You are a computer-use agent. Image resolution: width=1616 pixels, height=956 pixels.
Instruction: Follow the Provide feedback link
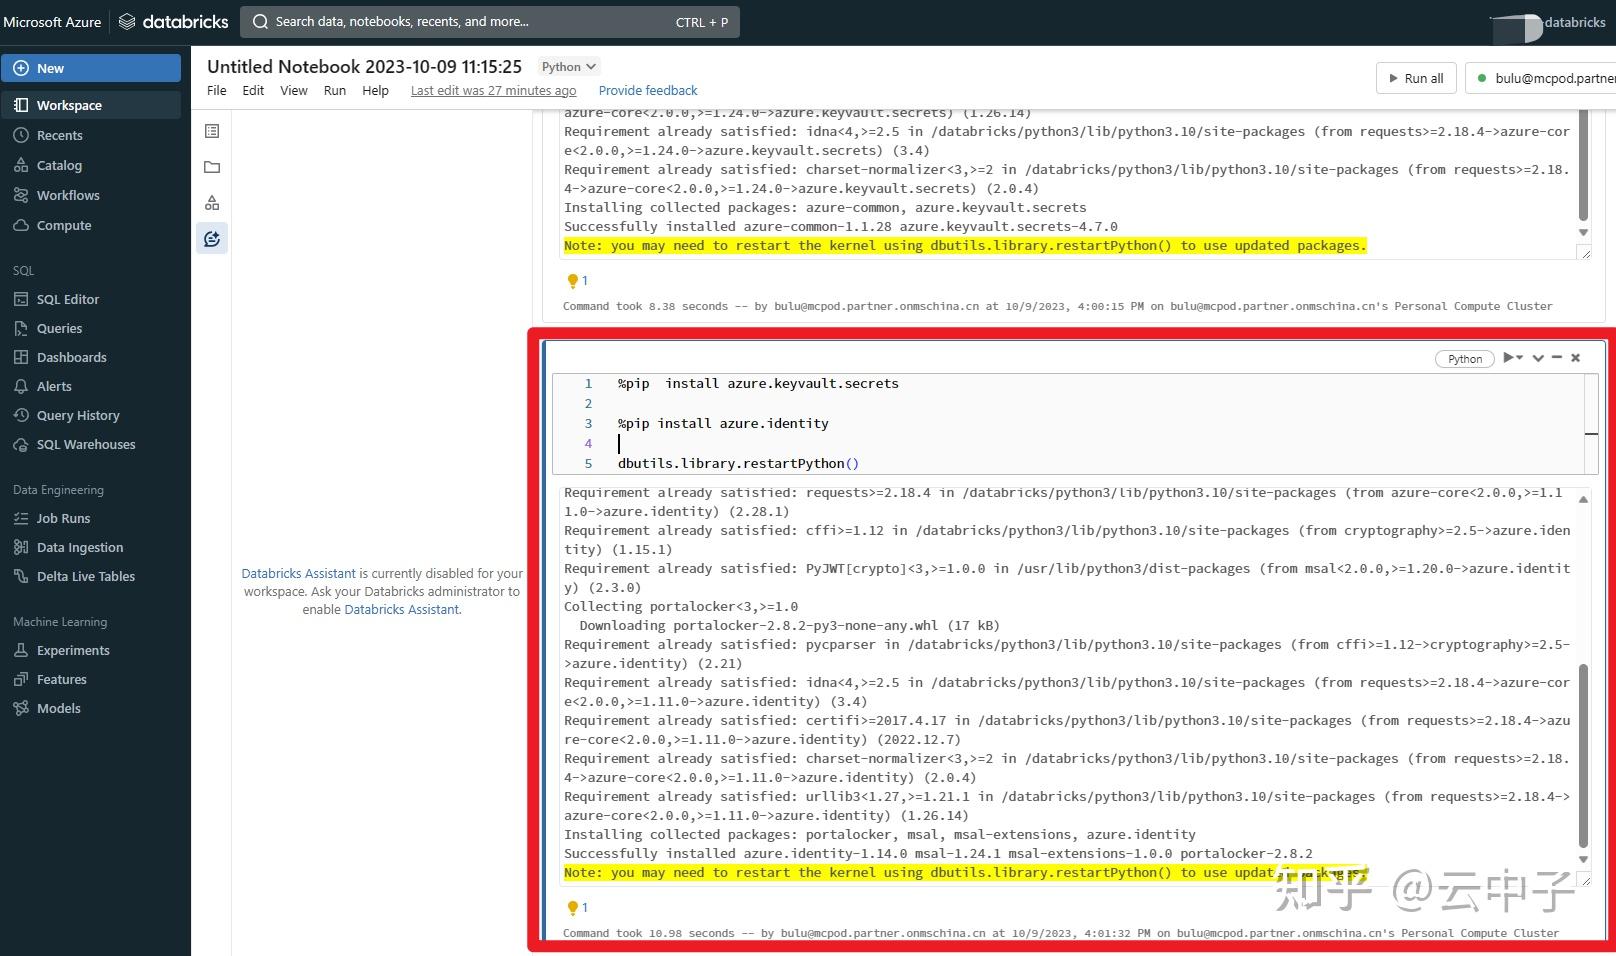(648, 90)
